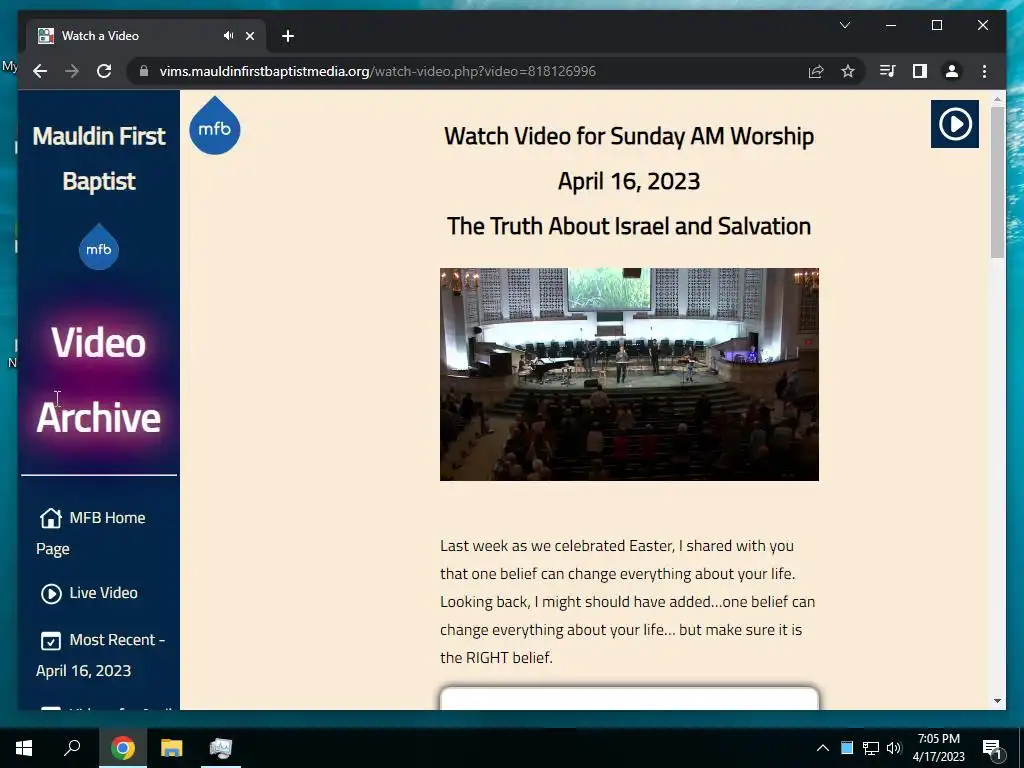Click the Video Archive heading in sidebar

click(x=99, y=380)
